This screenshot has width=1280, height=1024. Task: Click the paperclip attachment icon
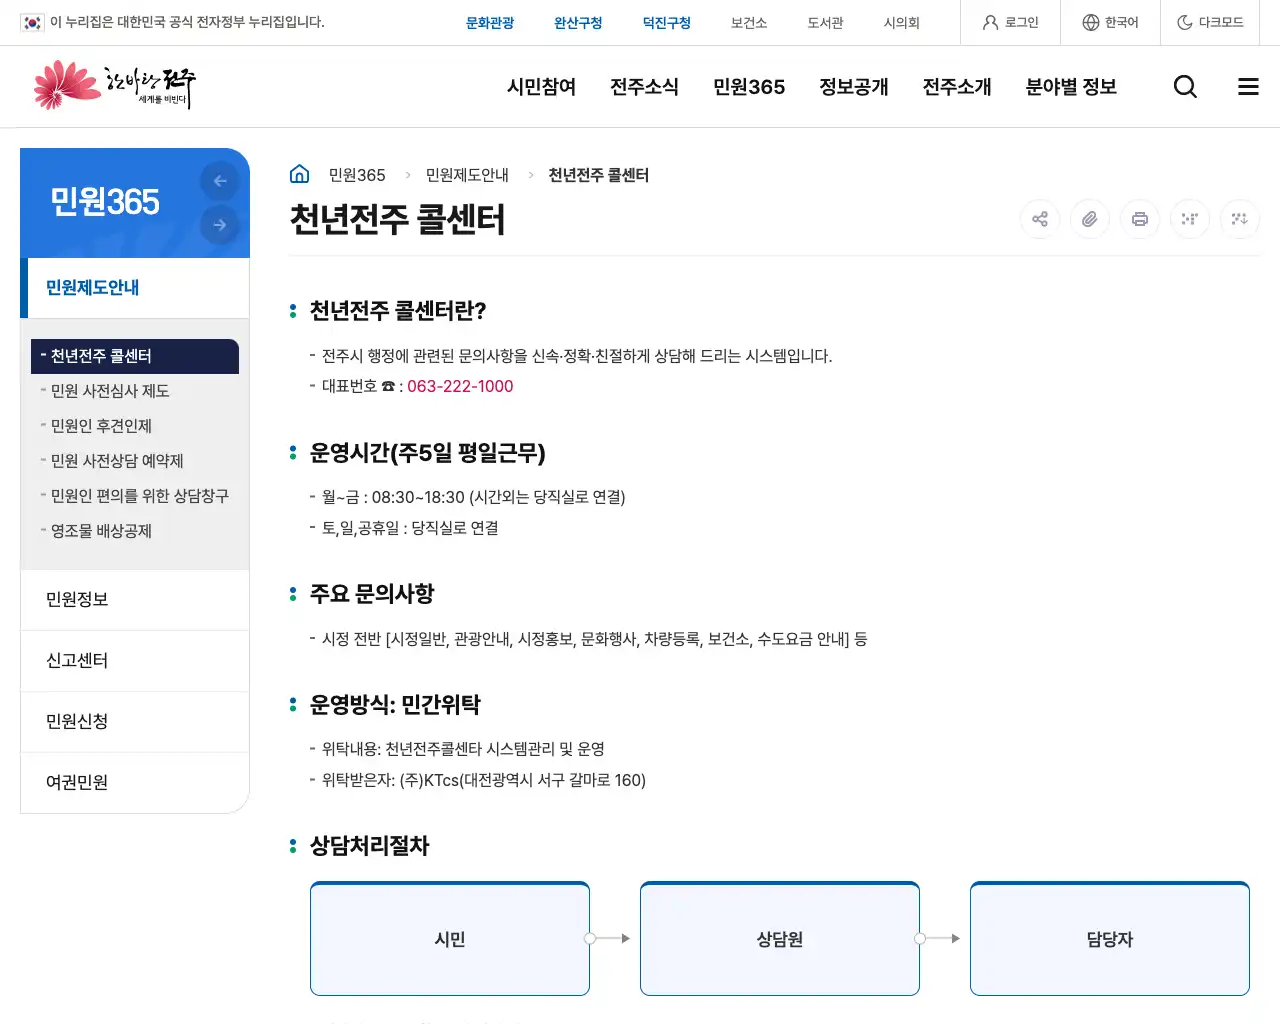click(1090, 219)
